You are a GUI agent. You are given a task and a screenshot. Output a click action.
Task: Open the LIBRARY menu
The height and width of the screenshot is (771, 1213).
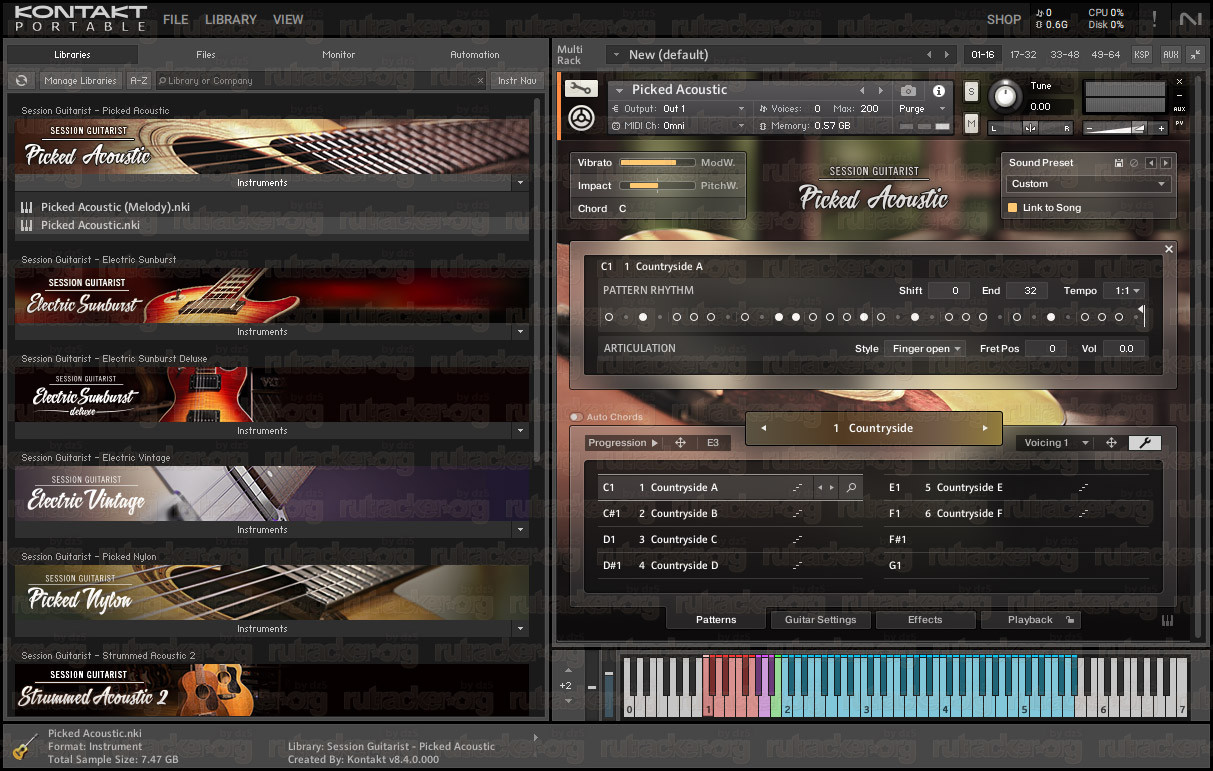pyautogui.click(x=231, y=19)
